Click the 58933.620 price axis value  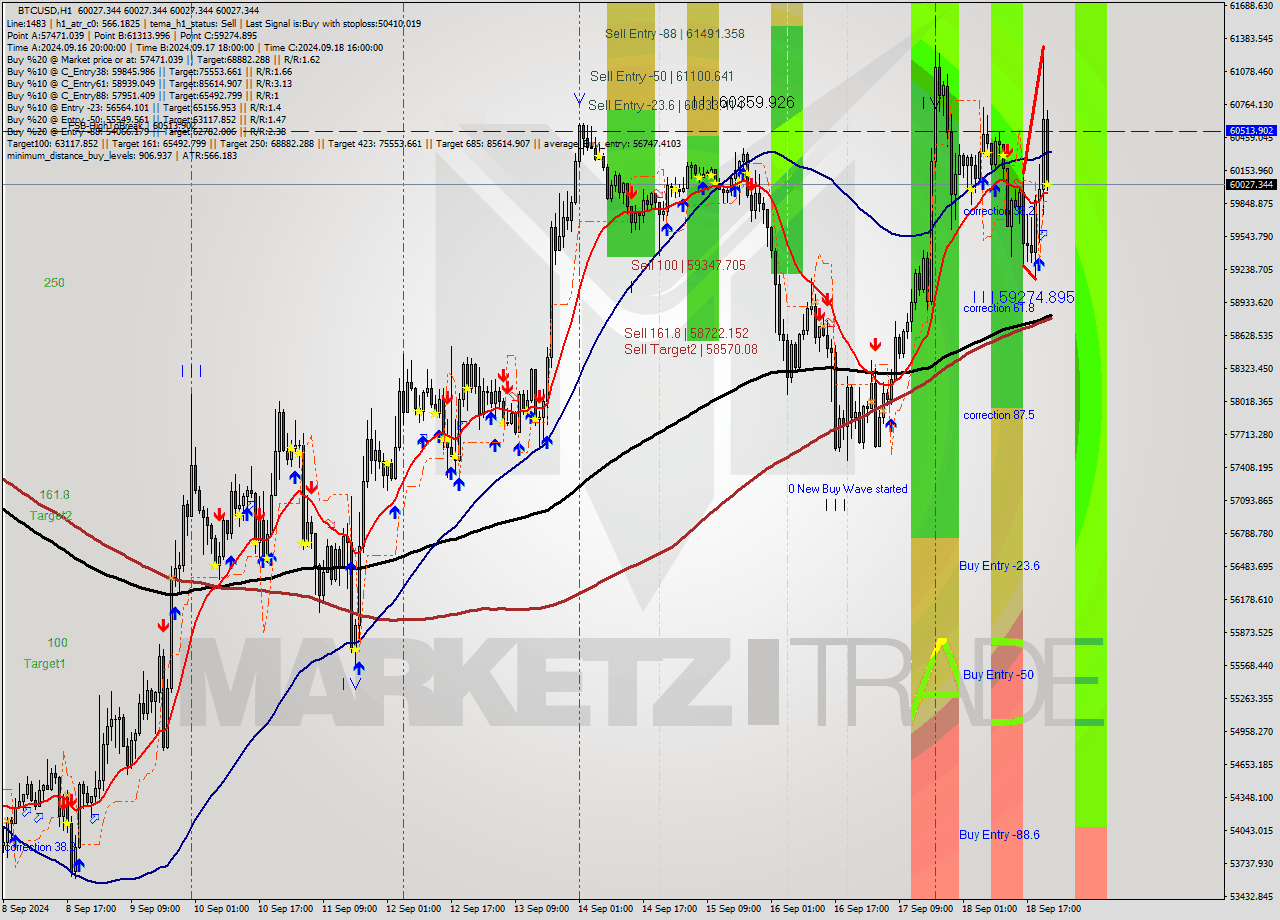[1251, 302]
